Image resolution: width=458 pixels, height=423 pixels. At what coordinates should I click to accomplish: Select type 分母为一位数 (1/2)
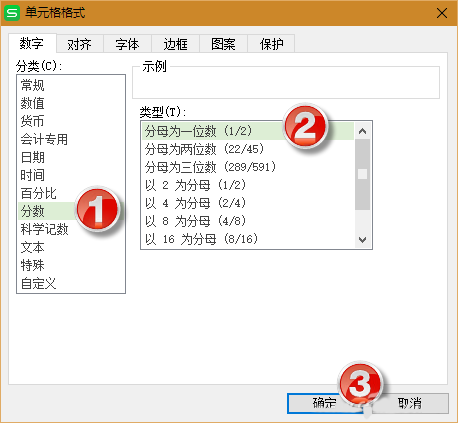(248, 131)
